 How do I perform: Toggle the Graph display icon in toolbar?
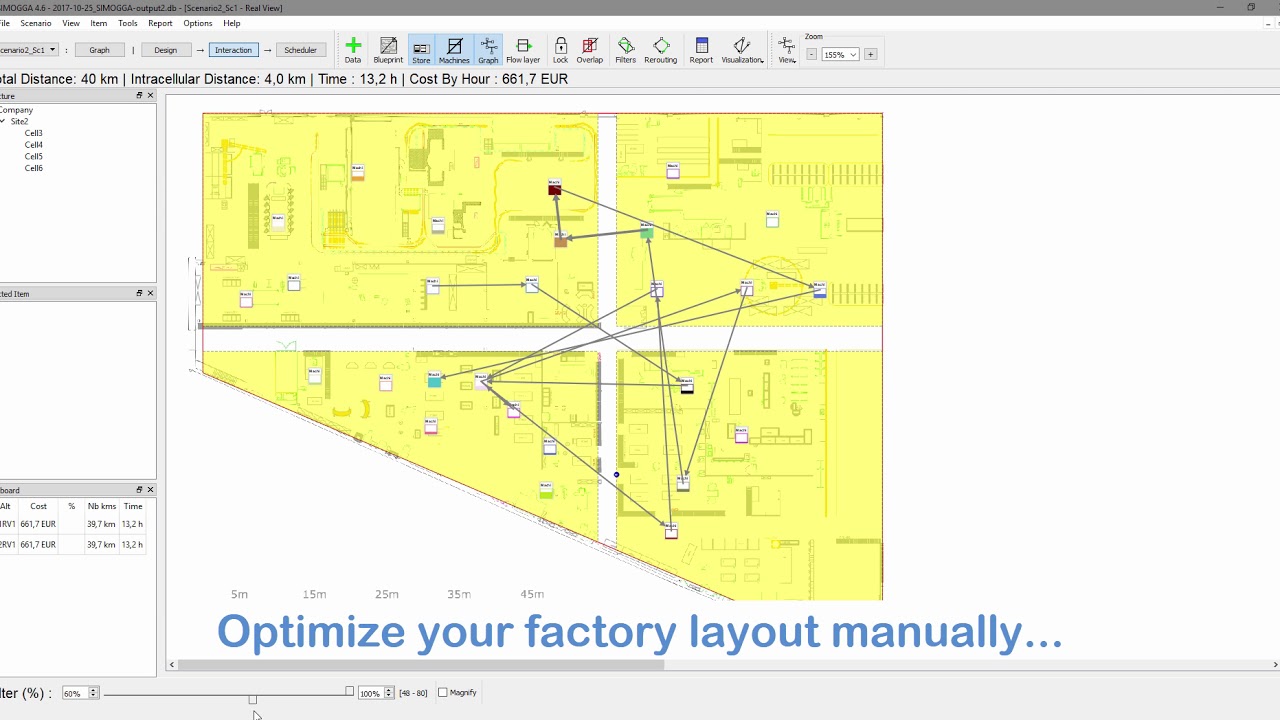click(488, 50)
